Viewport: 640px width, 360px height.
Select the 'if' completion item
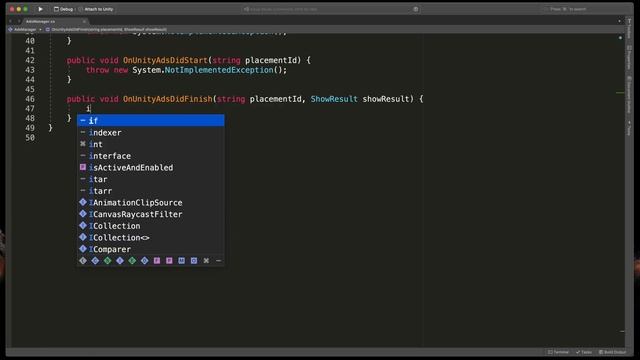tap(151, 120)
